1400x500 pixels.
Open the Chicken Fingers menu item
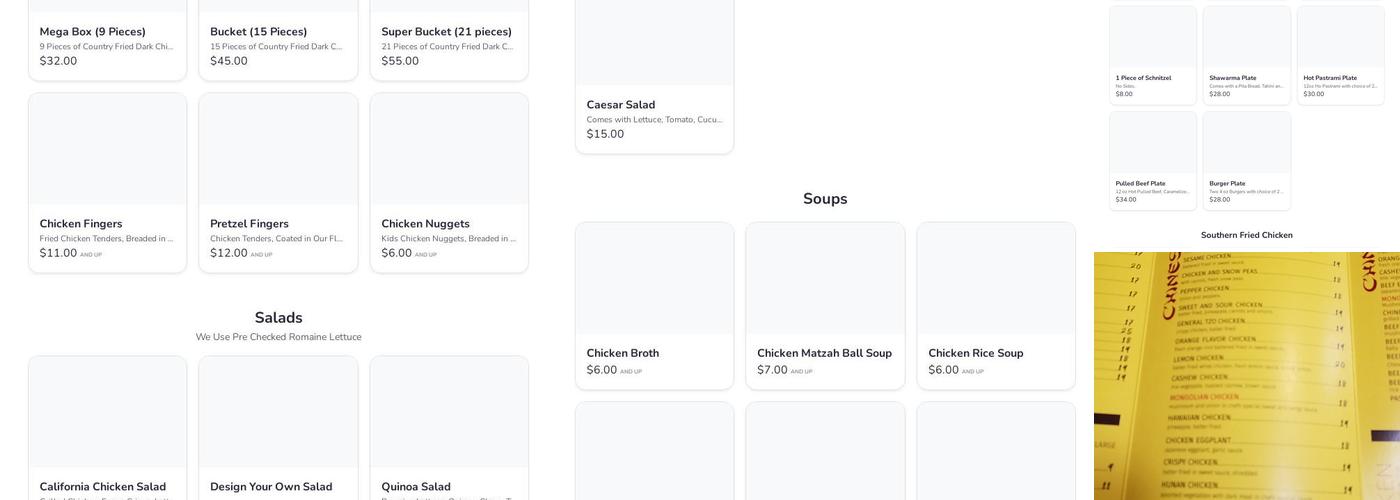(x=107, y=183)
